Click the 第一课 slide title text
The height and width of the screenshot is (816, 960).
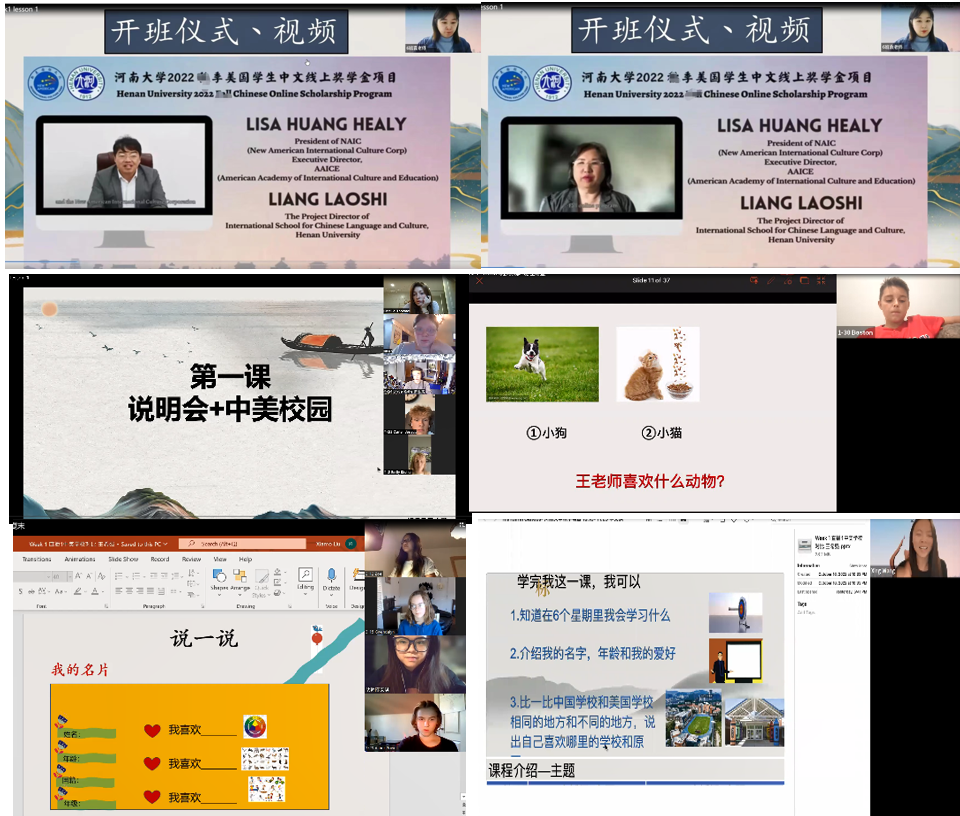pos(230,377)
